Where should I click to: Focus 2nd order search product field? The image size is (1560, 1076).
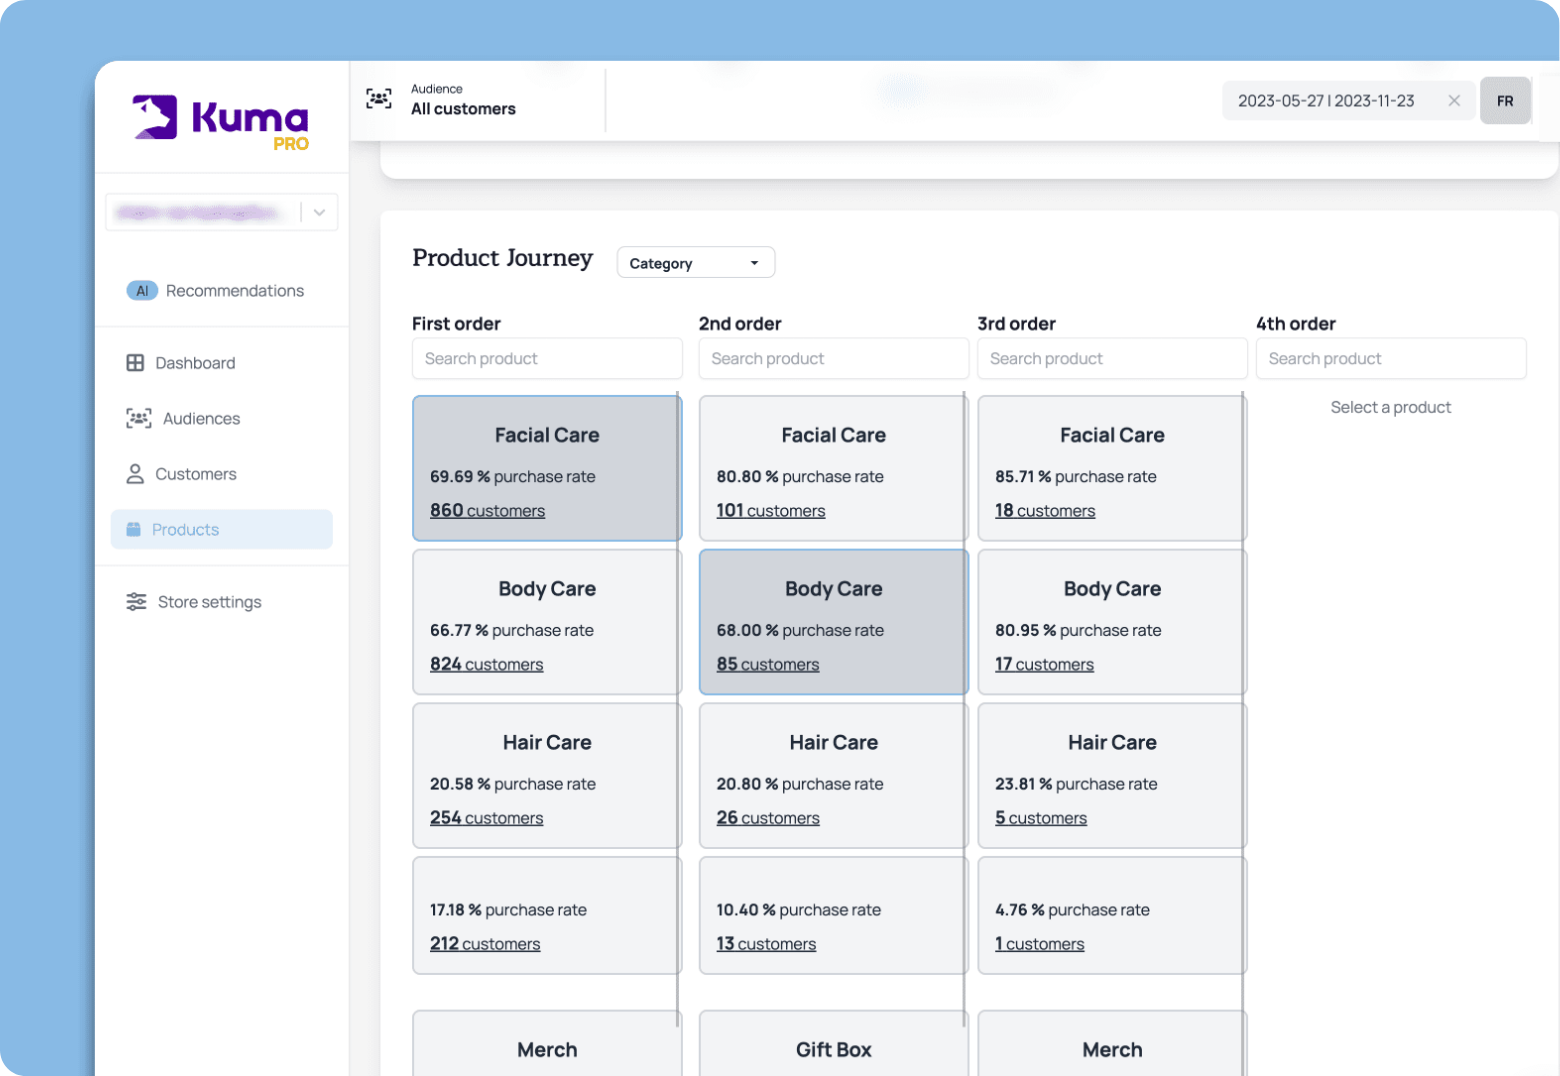(x=833, y=358)
